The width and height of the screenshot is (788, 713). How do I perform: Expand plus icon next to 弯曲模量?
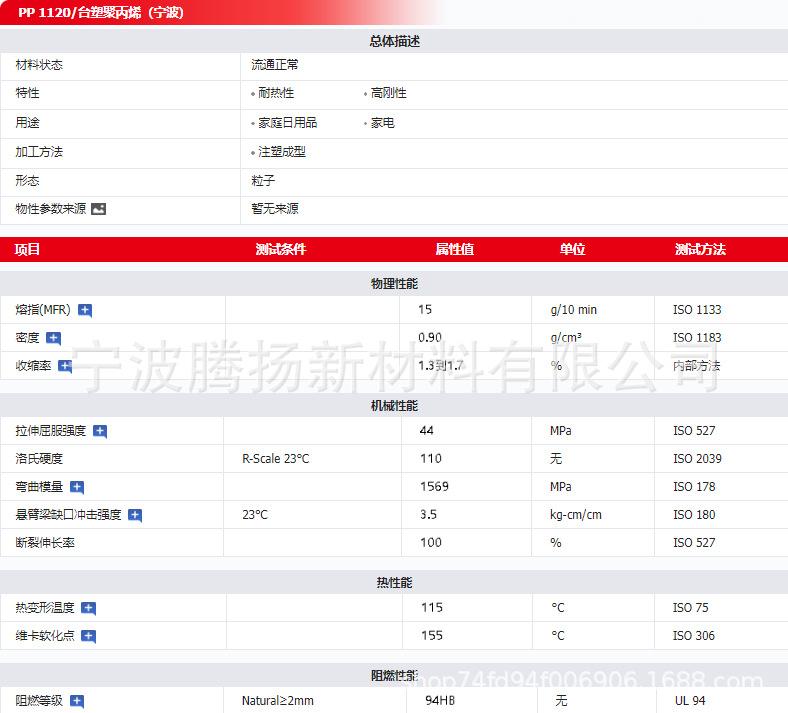[77, 487]
